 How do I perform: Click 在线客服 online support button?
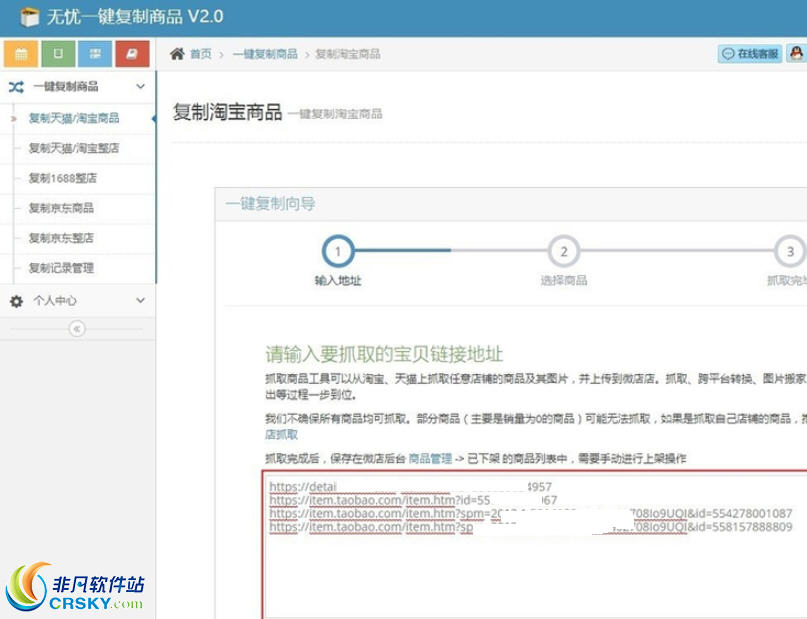(x=750, y=54)
